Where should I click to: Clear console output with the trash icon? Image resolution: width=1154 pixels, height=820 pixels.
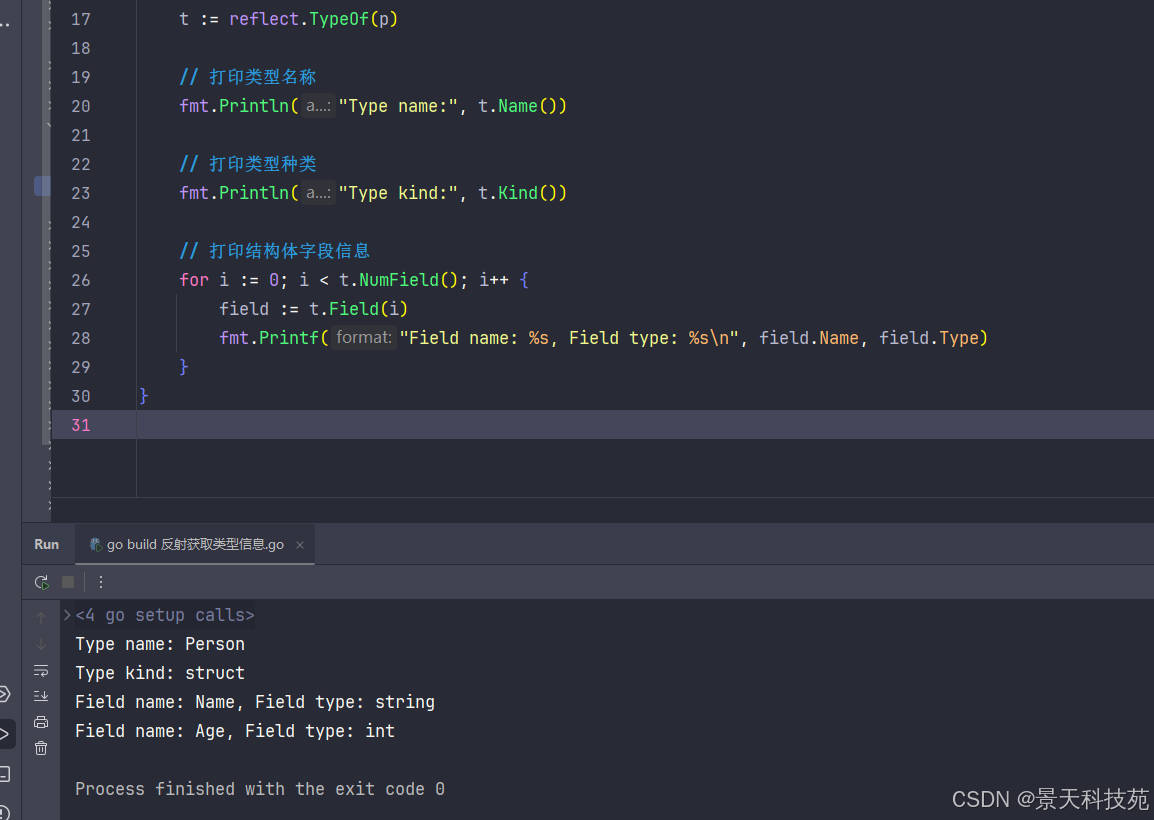[41, 747]
